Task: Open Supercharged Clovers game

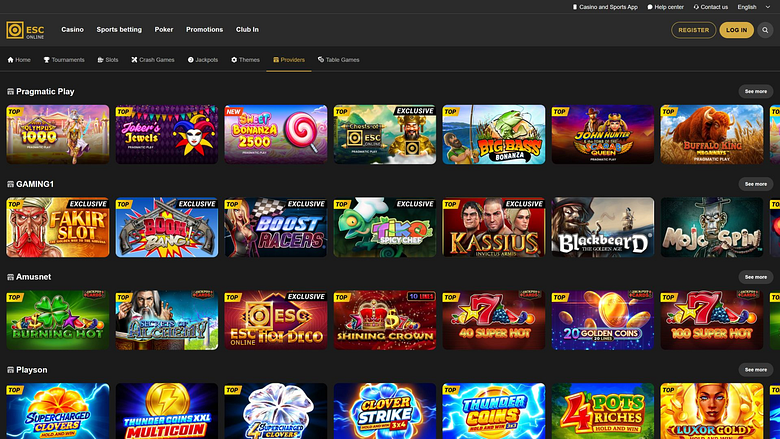Action: 58,411
